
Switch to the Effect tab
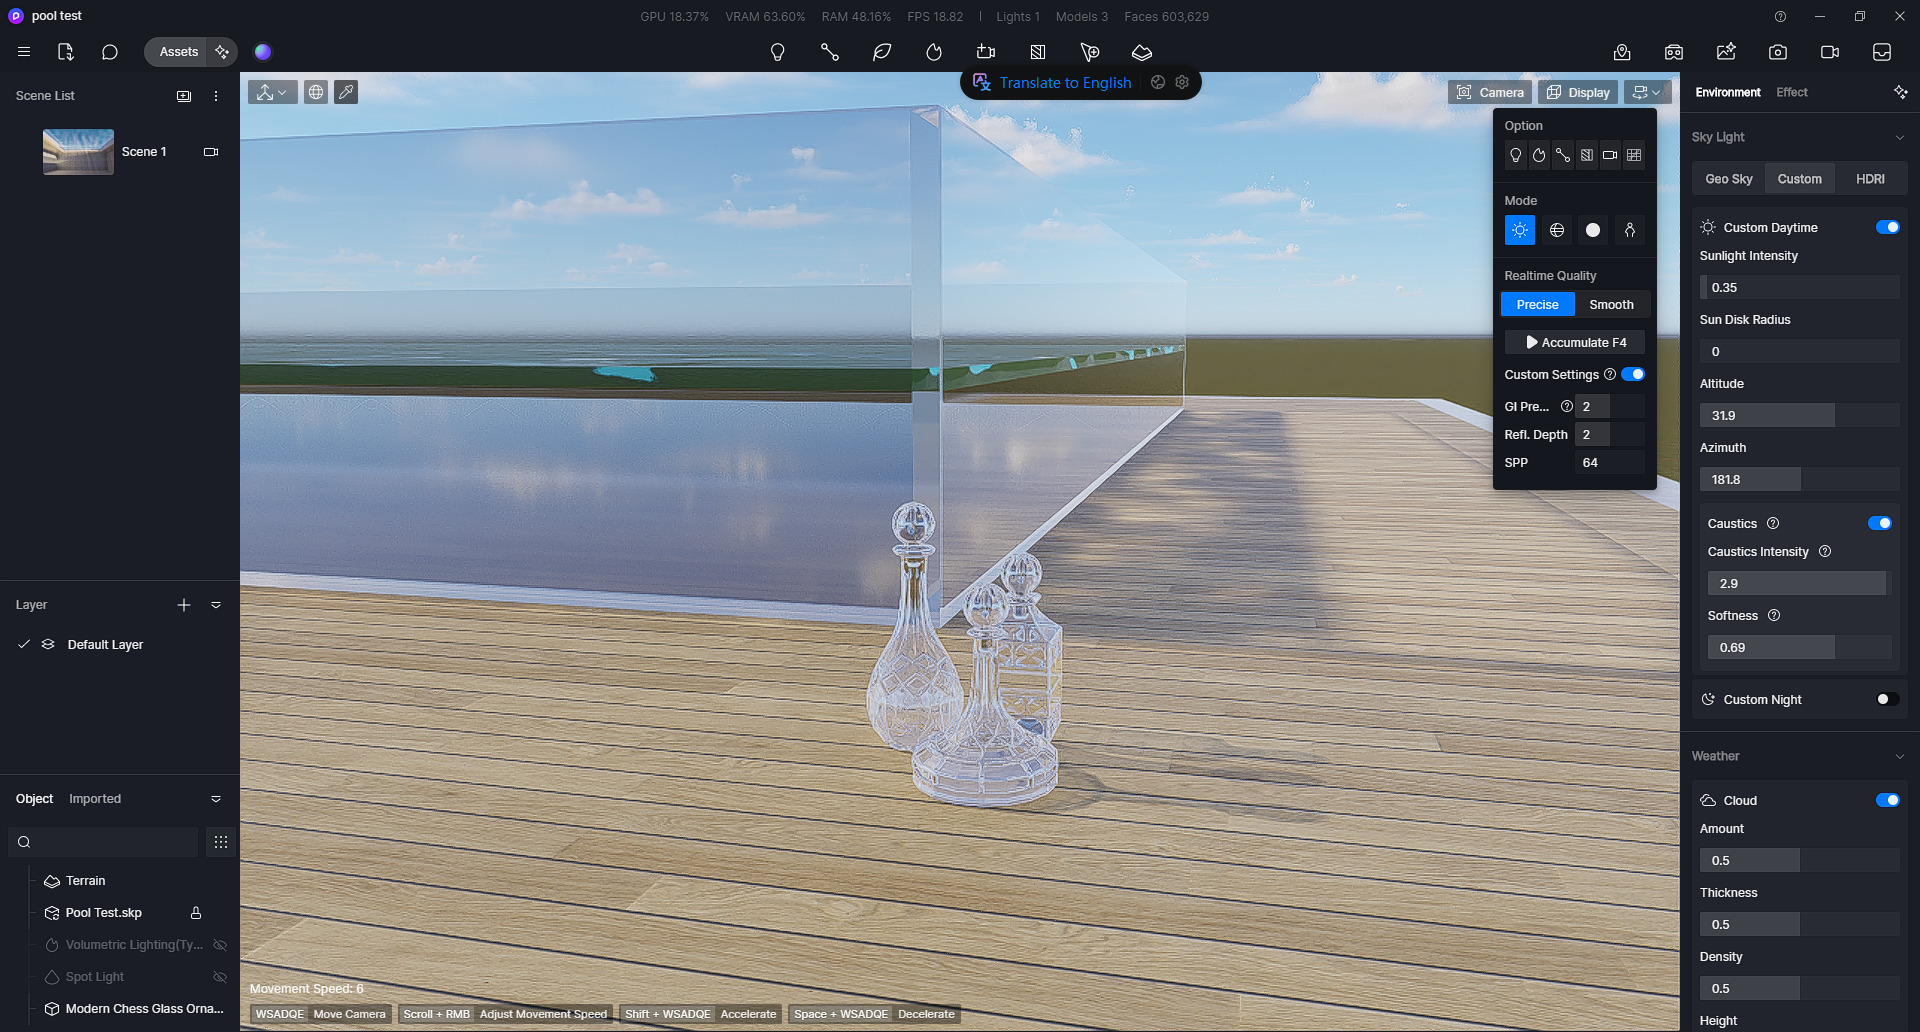[x=1791, y=92]
